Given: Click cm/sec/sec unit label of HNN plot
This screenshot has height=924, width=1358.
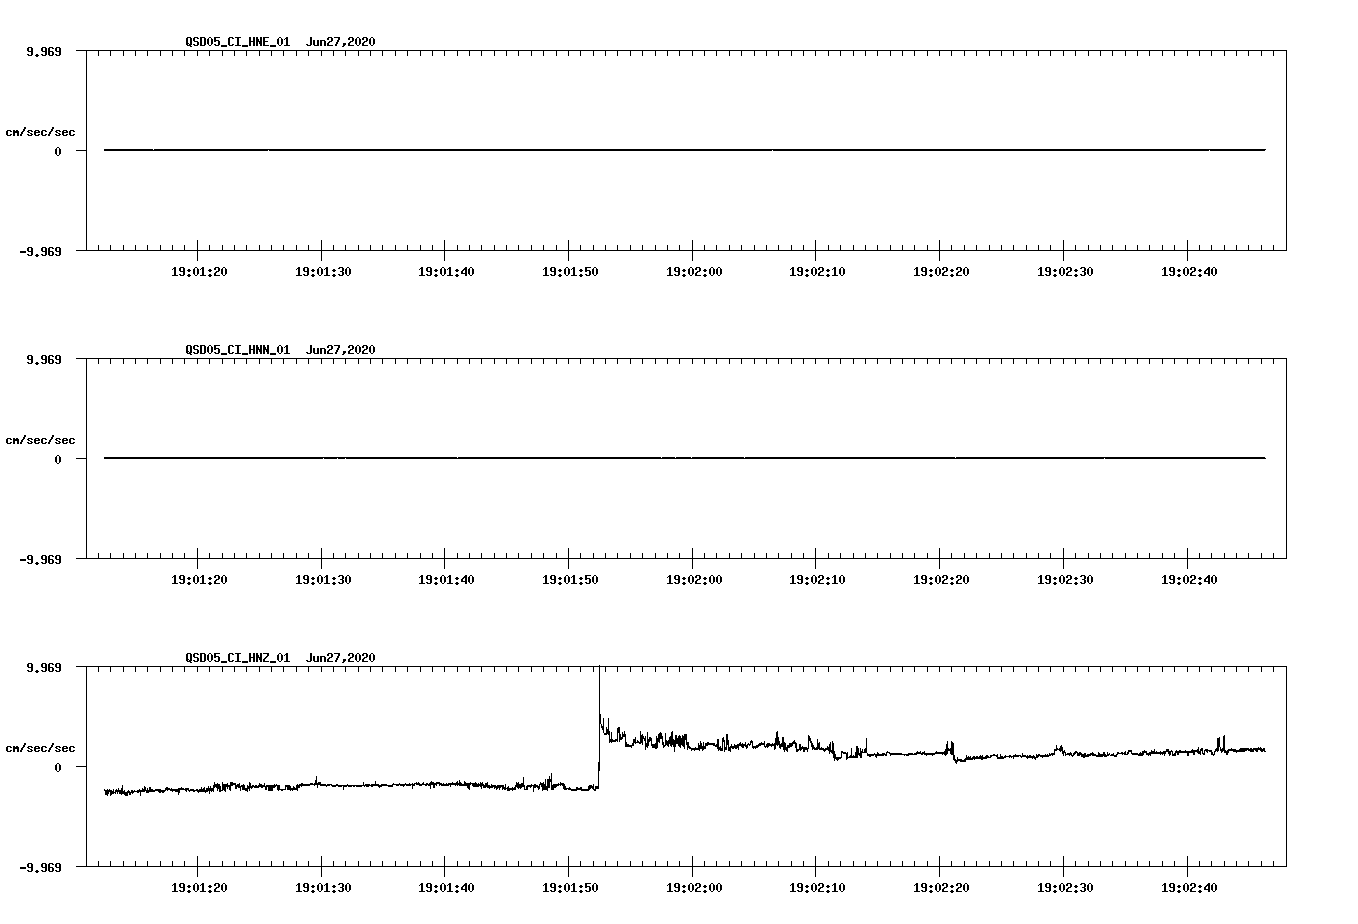Looking at the screenshot, I should click(40, 440).
